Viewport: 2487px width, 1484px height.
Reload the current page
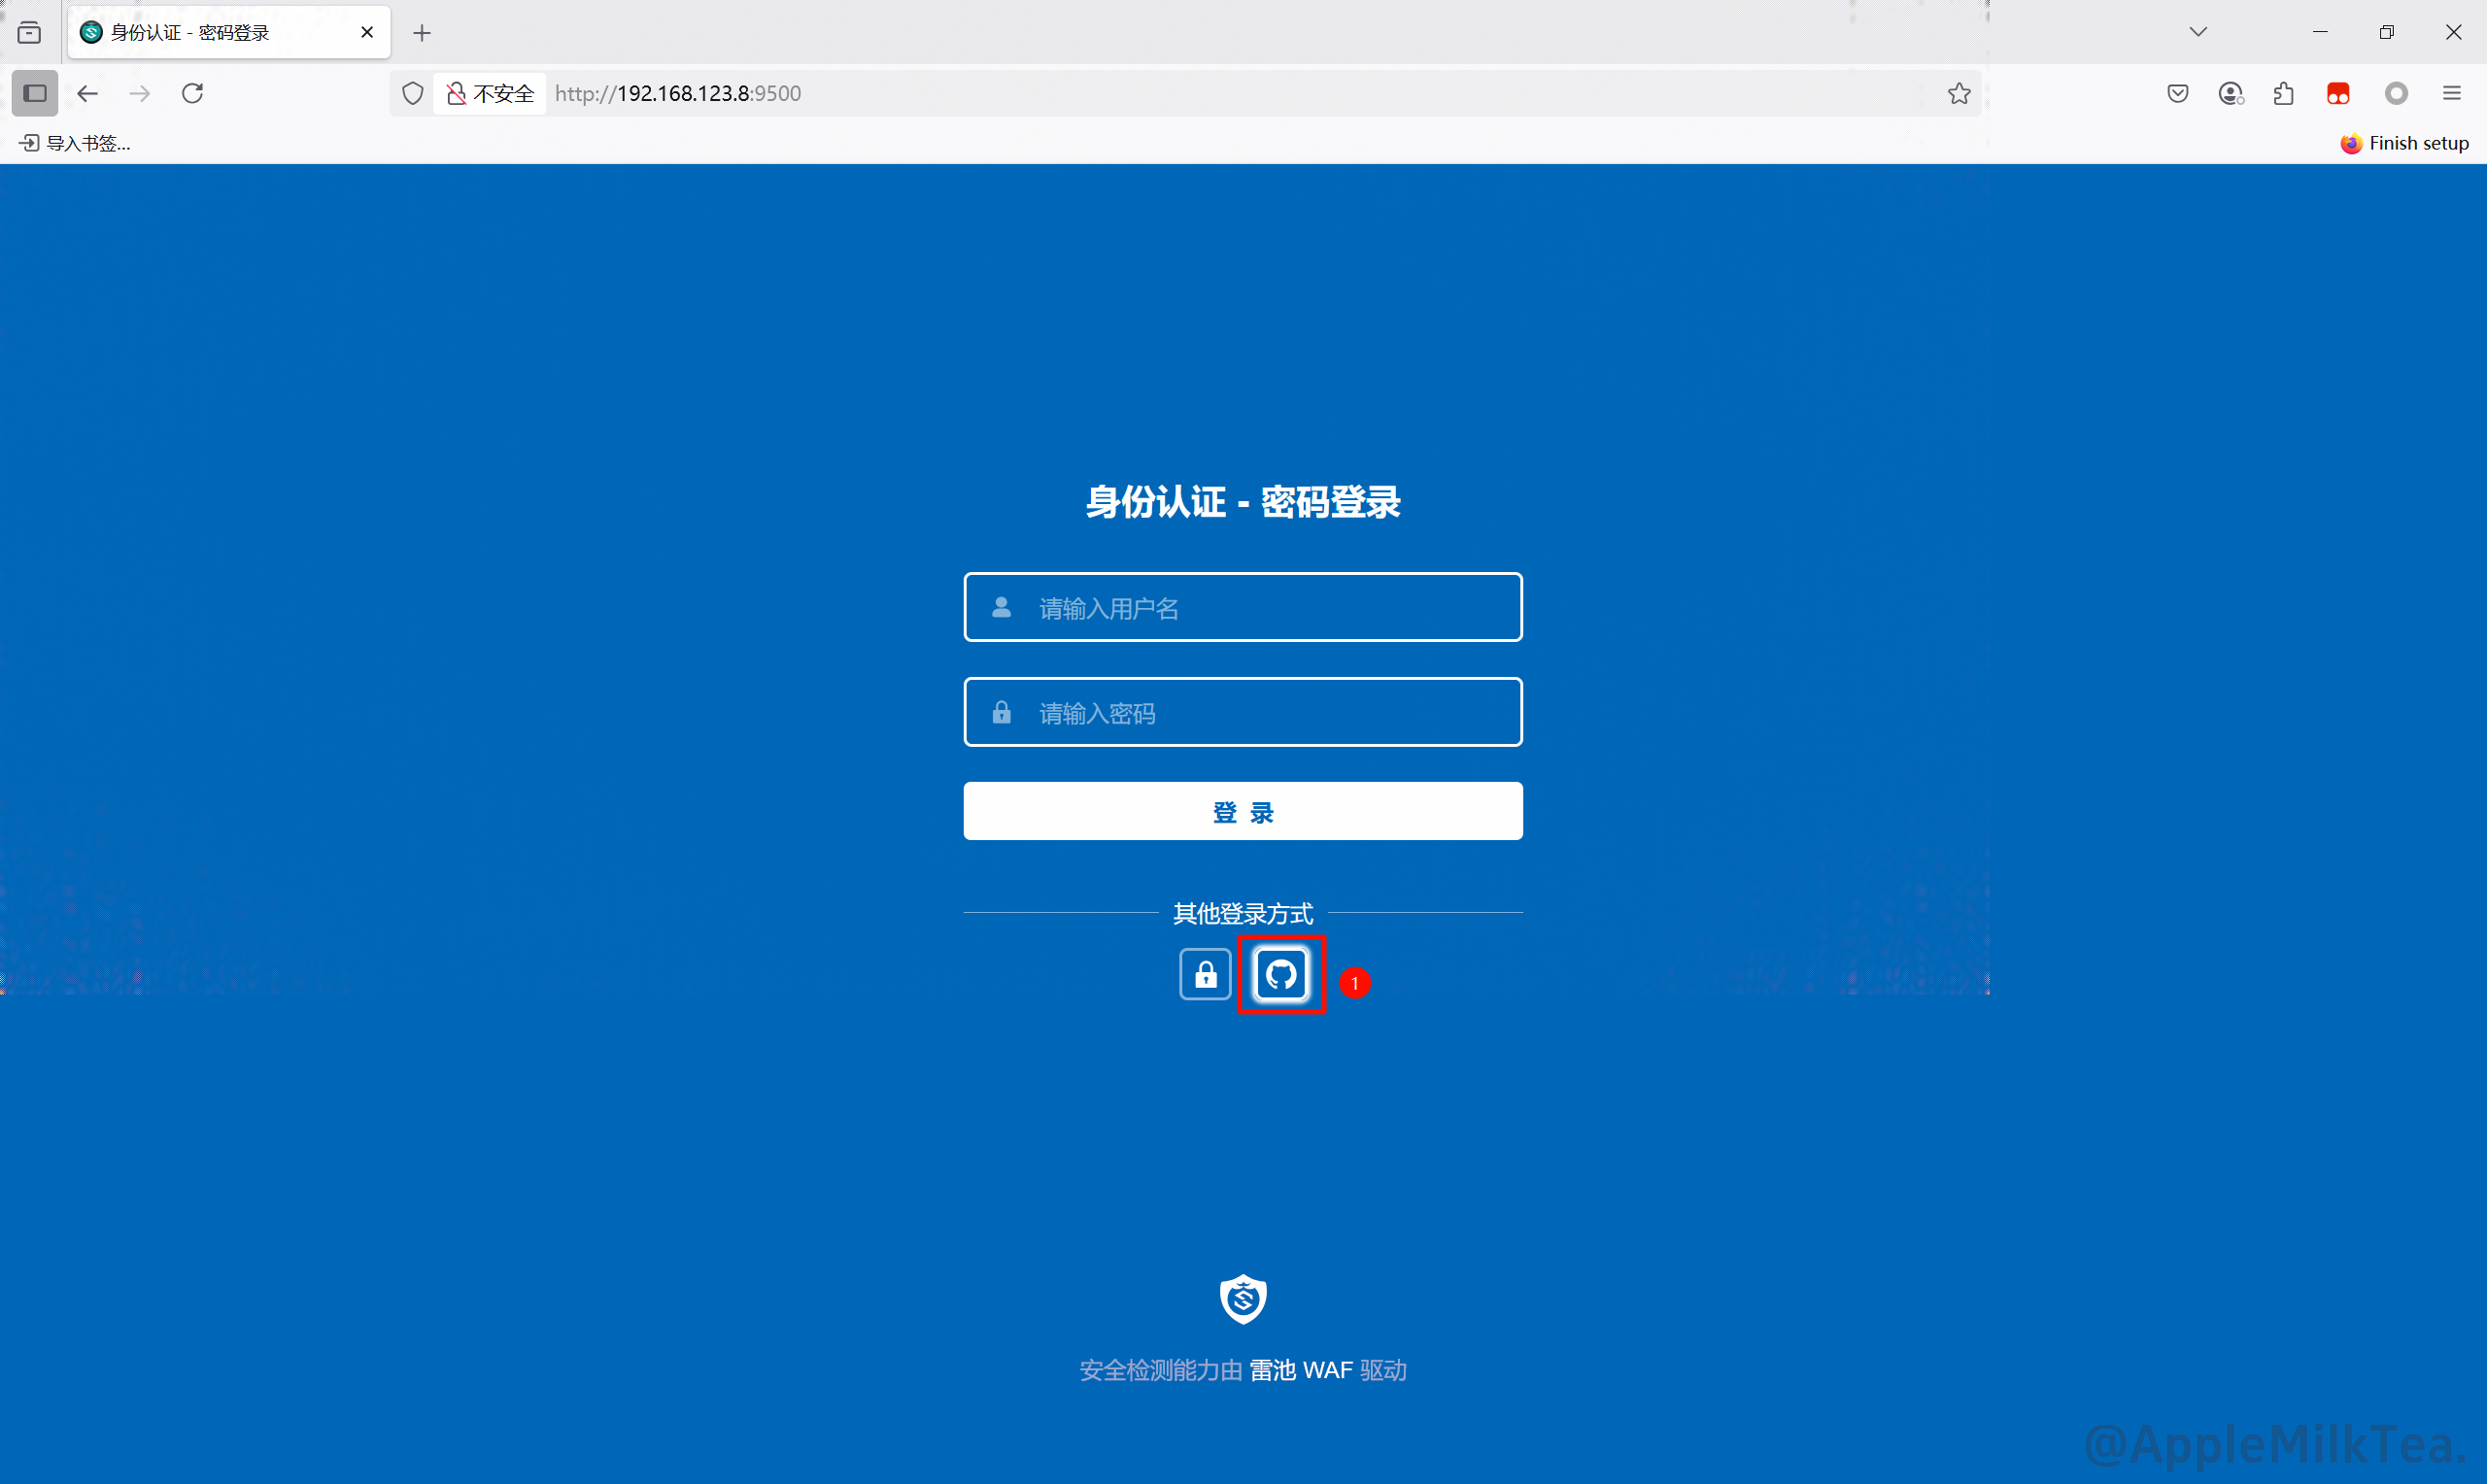[x=193, y=93]
